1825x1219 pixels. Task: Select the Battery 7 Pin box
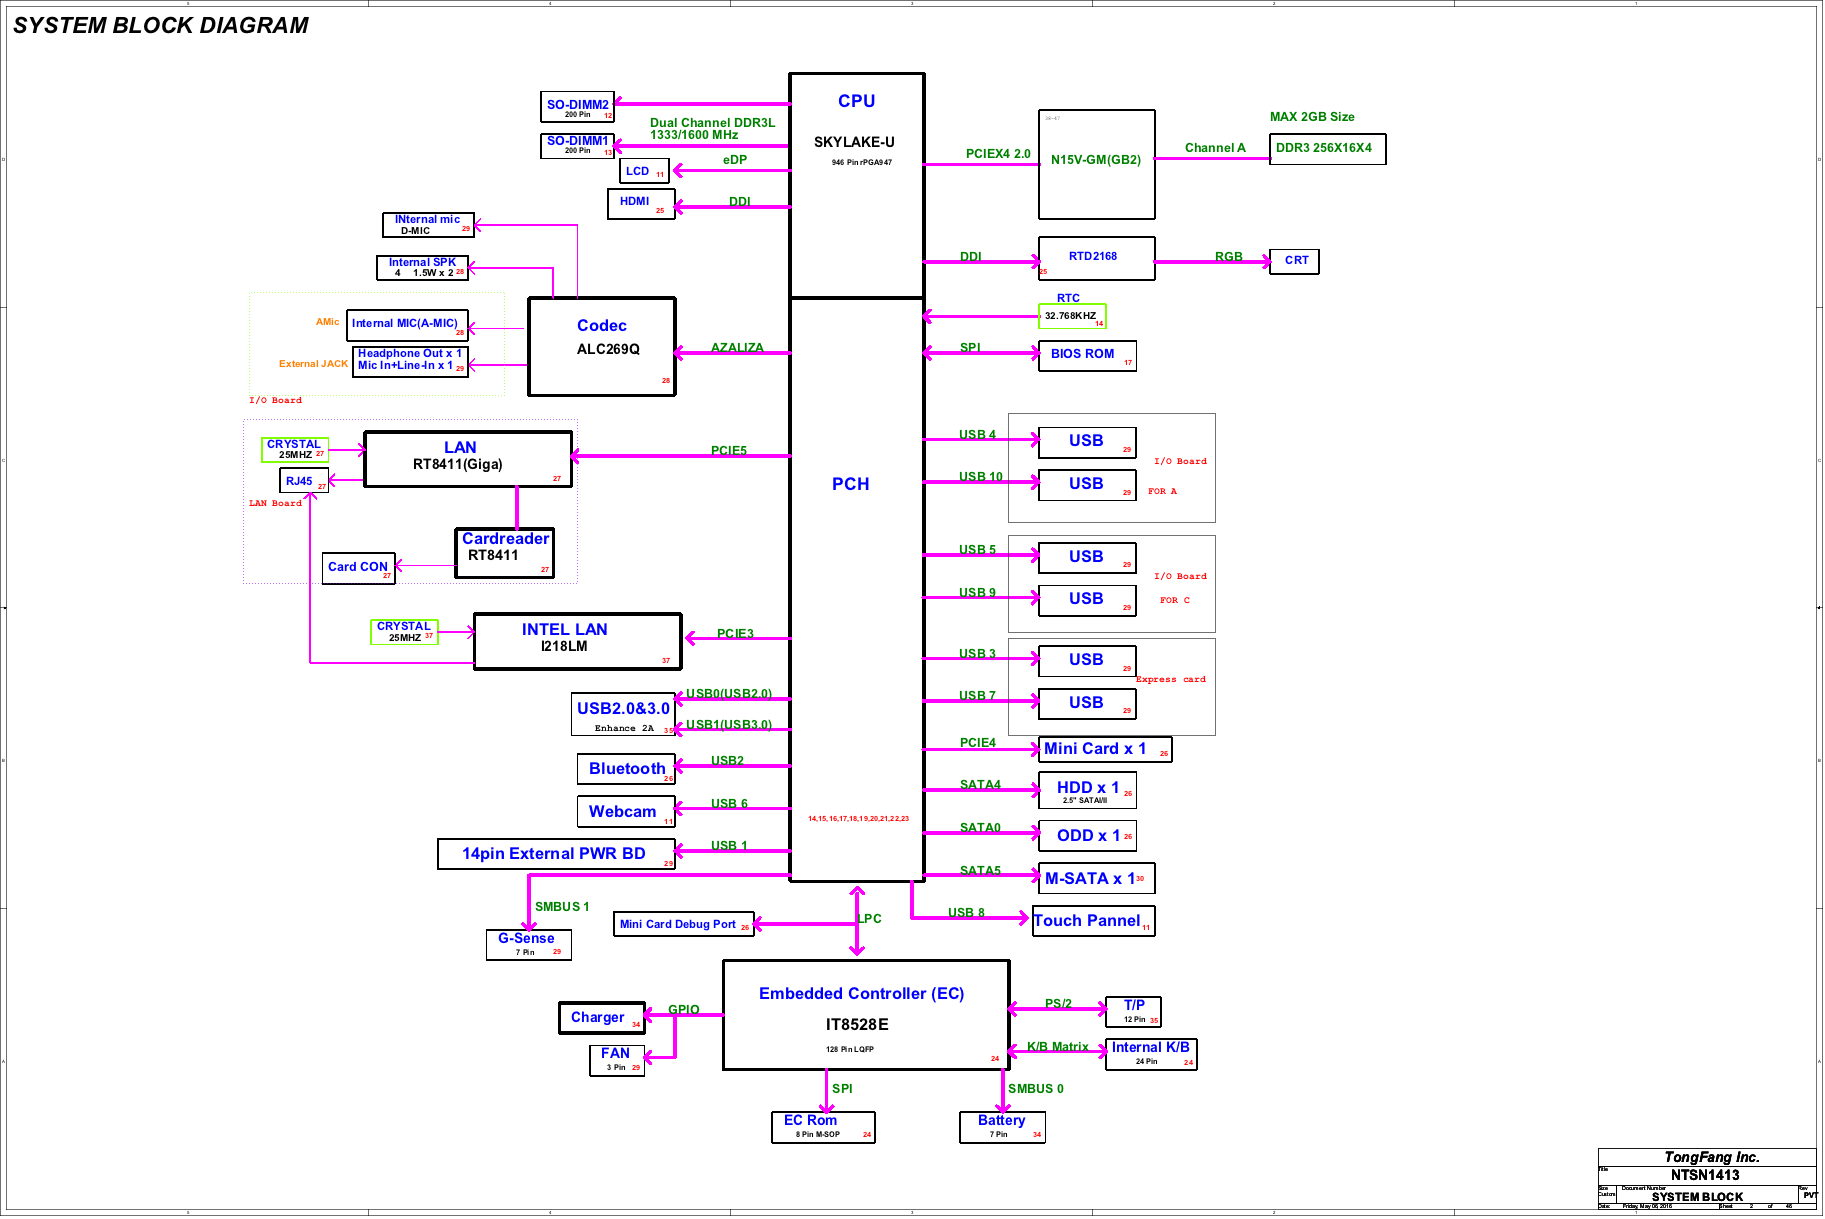point(1002,1127)
